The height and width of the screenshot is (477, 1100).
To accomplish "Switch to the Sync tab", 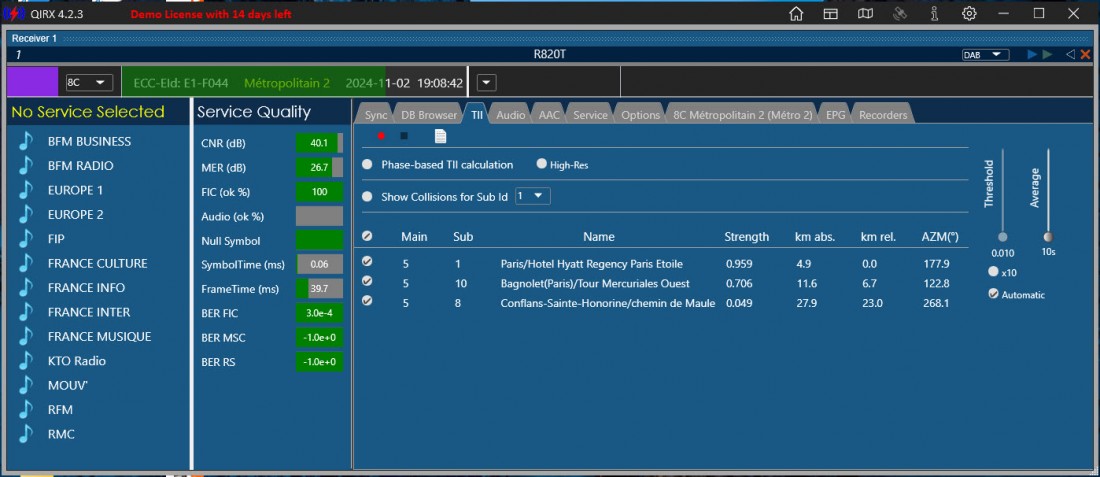I will [x=376, y=115].
